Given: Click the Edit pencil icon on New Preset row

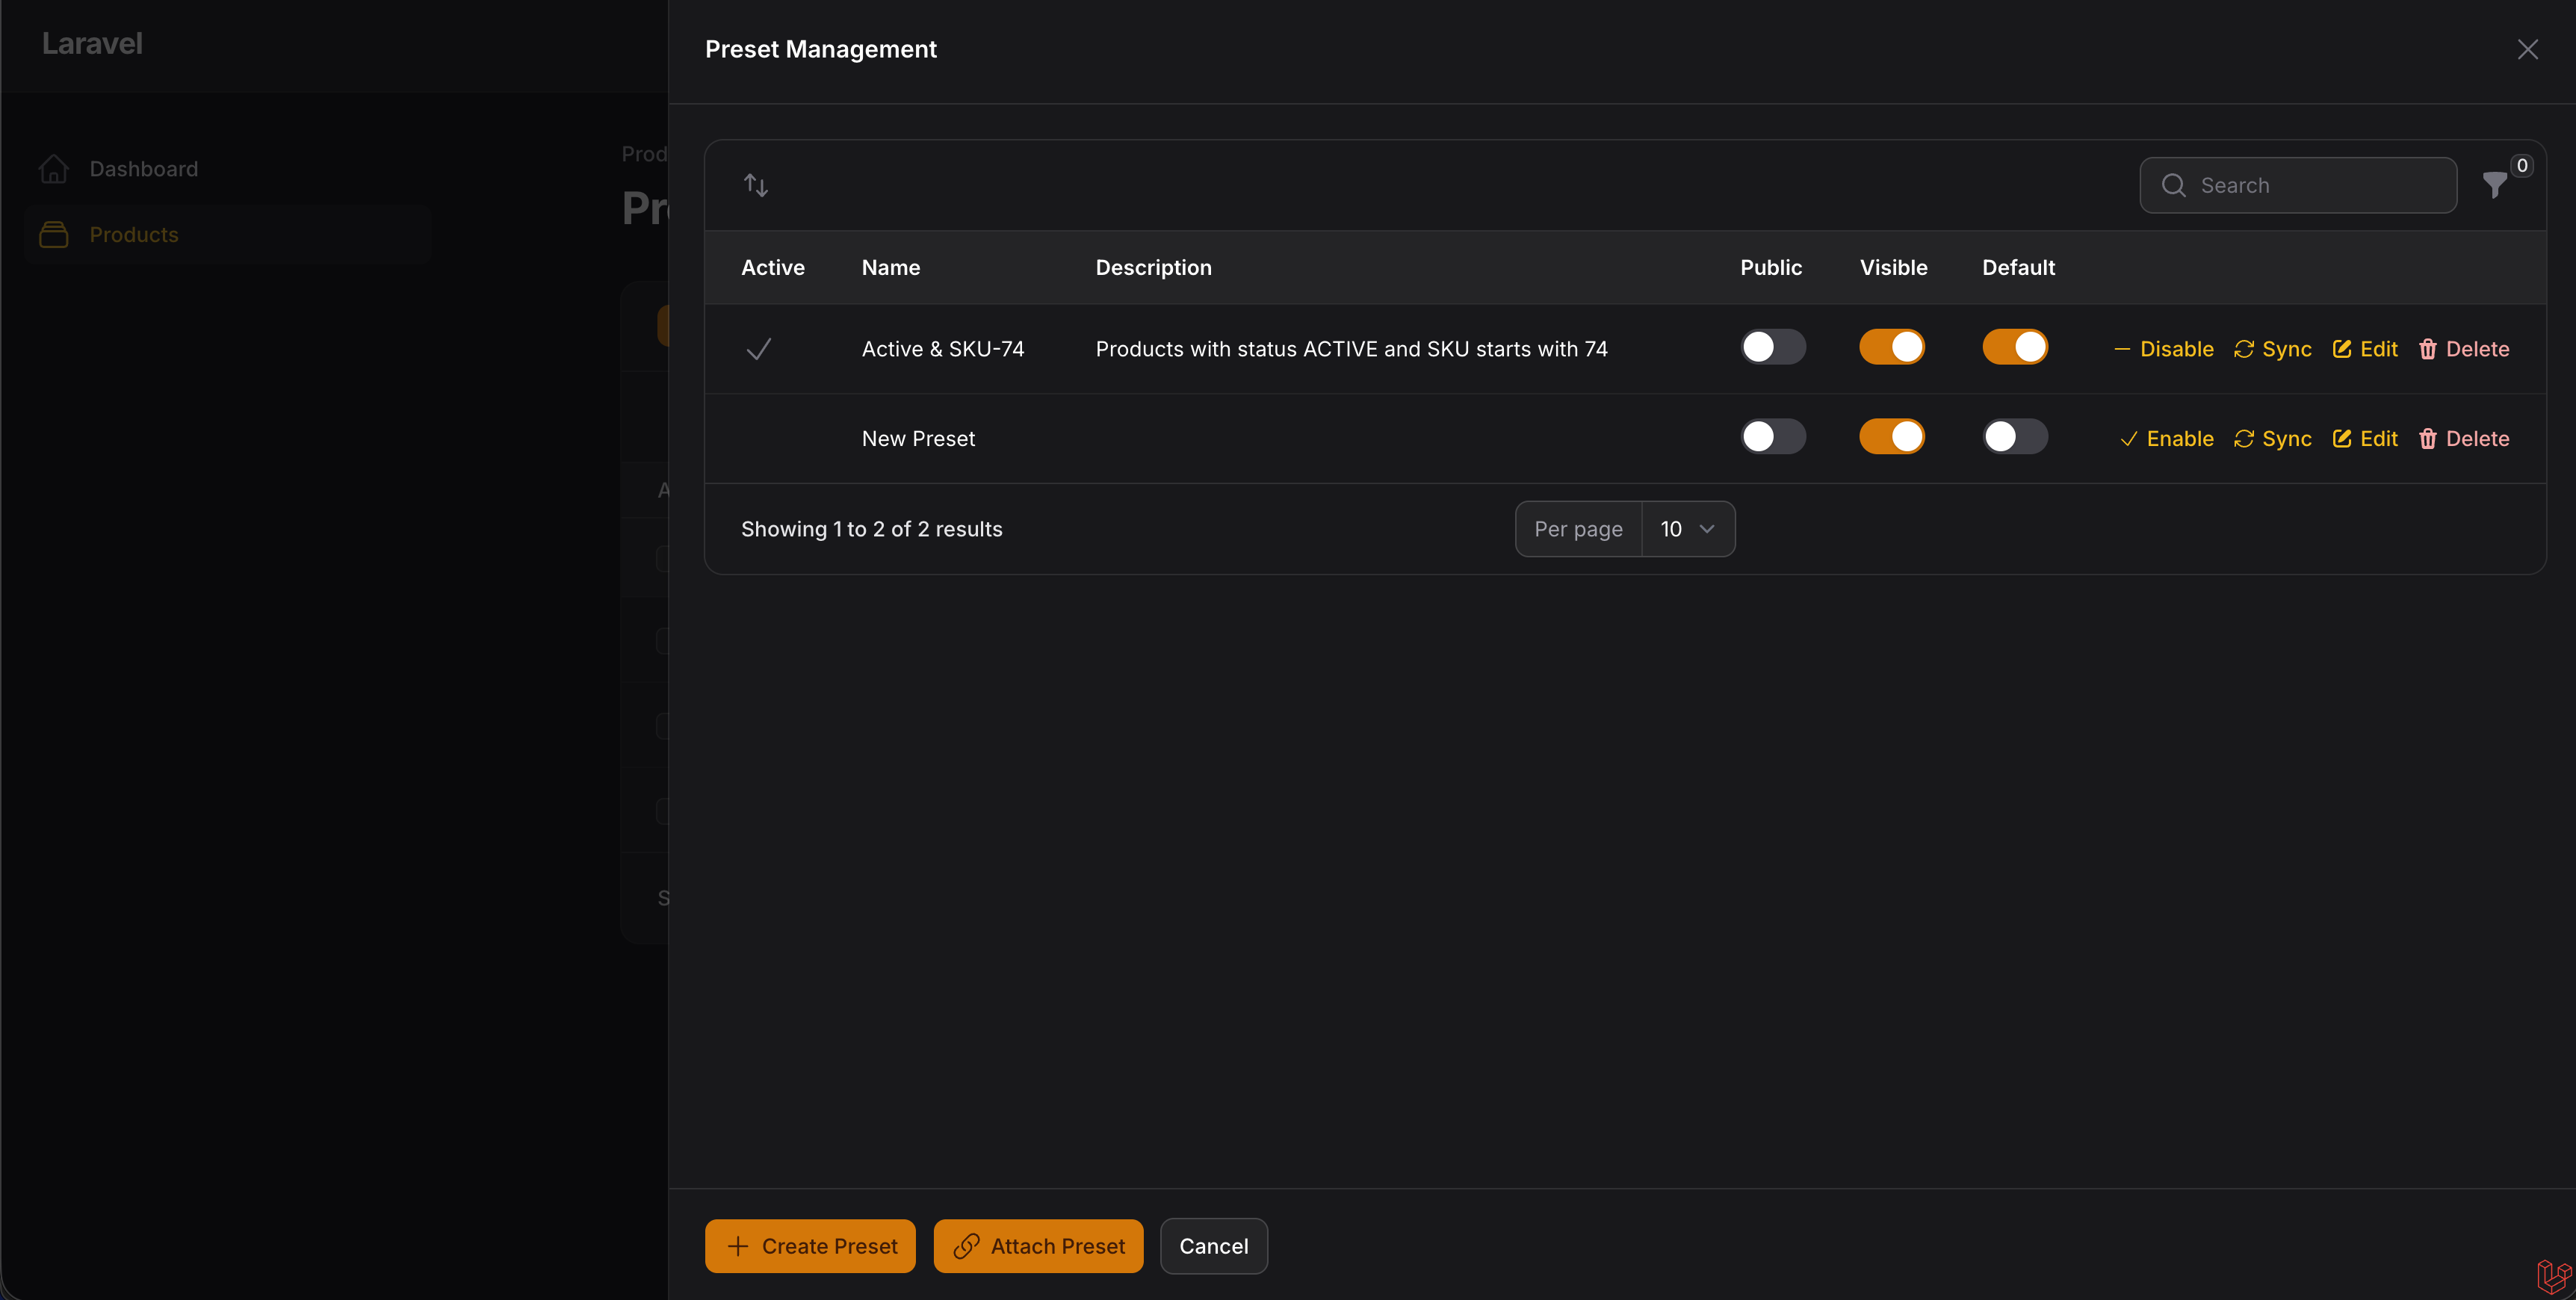Looking at the screenshot, I should pos(2341,438).
